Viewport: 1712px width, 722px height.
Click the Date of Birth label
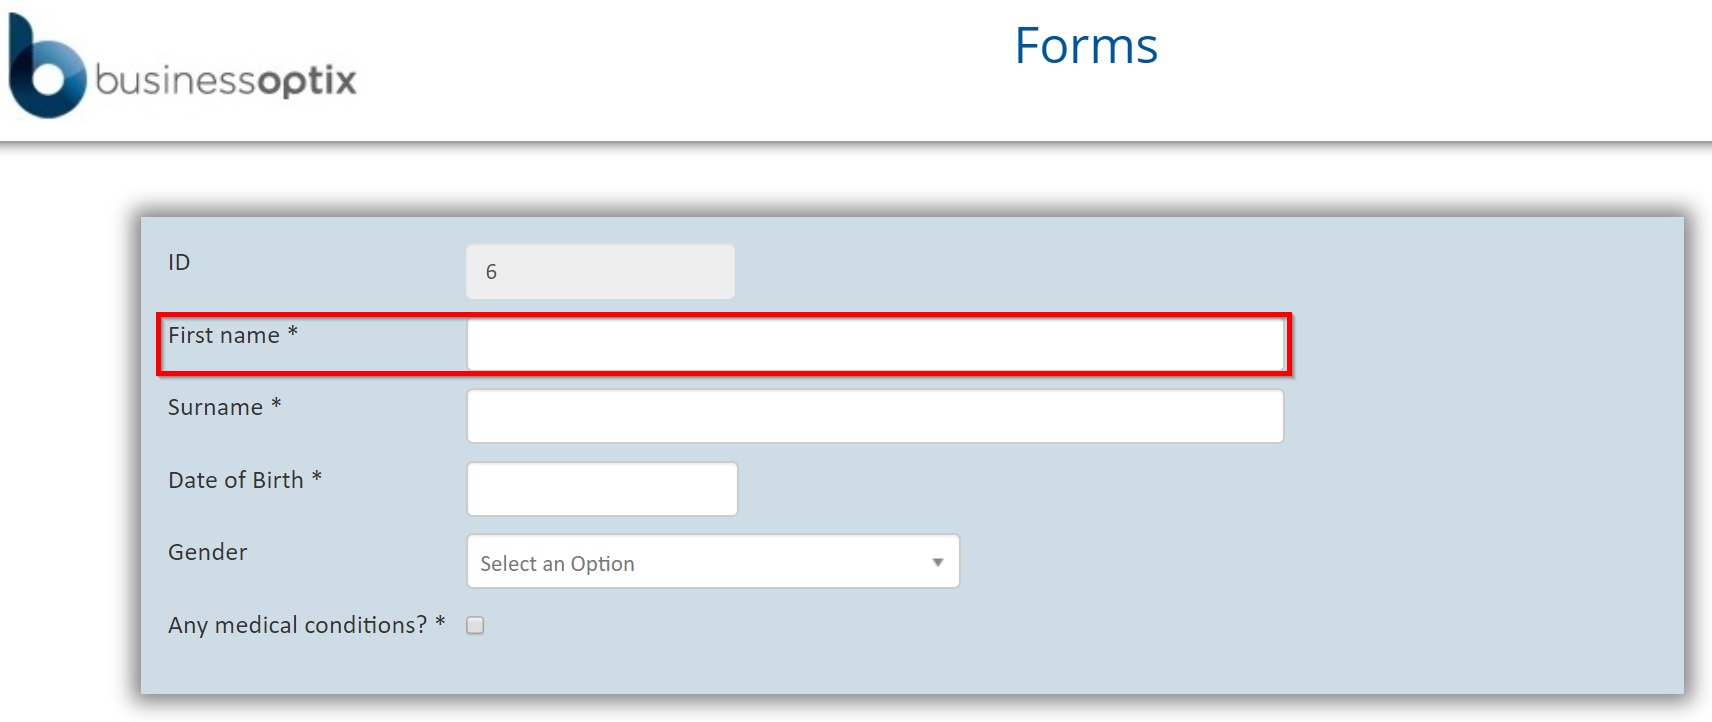pos(235,481)
